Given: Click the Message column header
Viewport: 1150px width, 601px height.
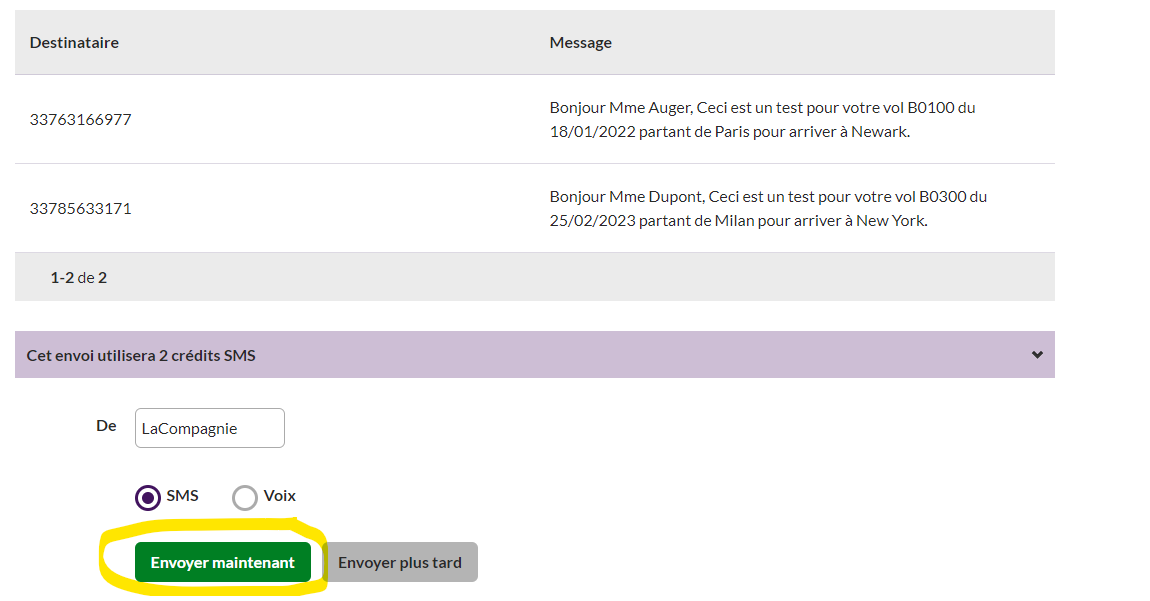Looking at the screenshot, I should coord(580,43).
